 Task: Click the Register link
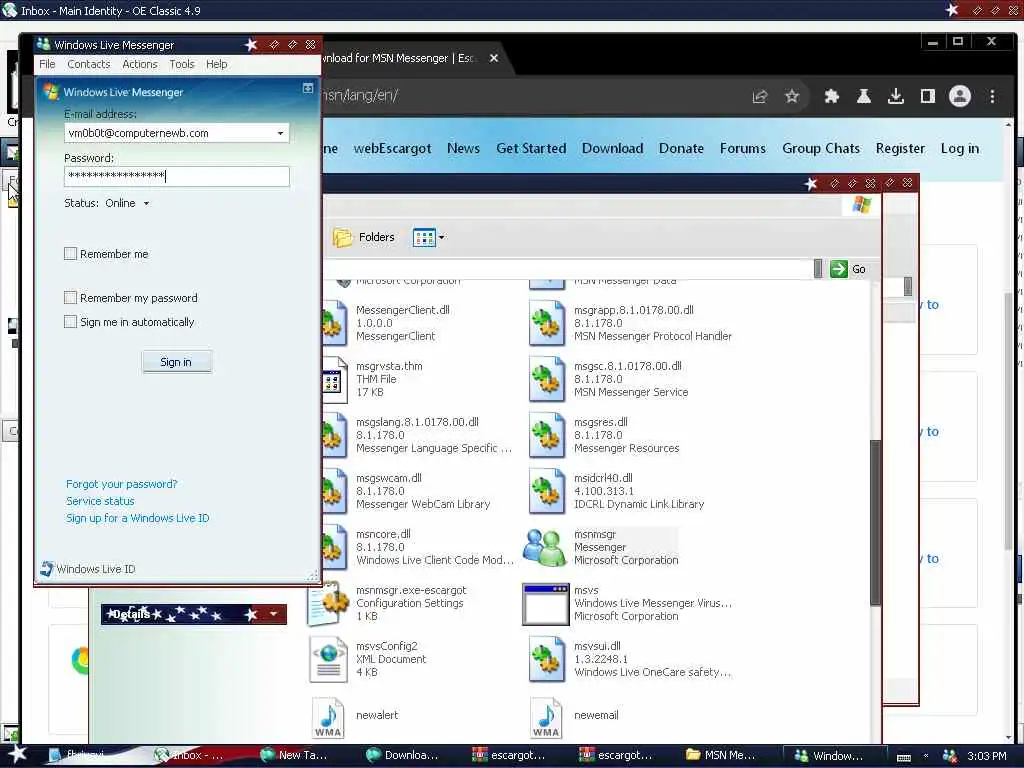tap(900, 148)
